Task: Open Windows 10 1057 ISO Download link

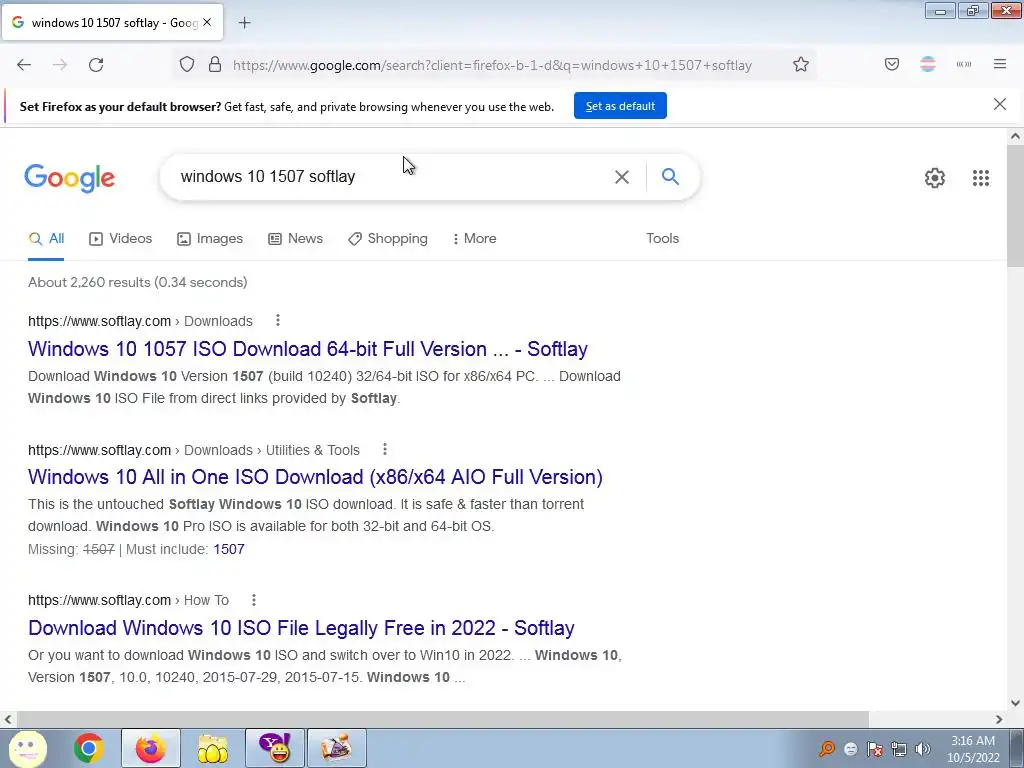Action: point(308,349)
